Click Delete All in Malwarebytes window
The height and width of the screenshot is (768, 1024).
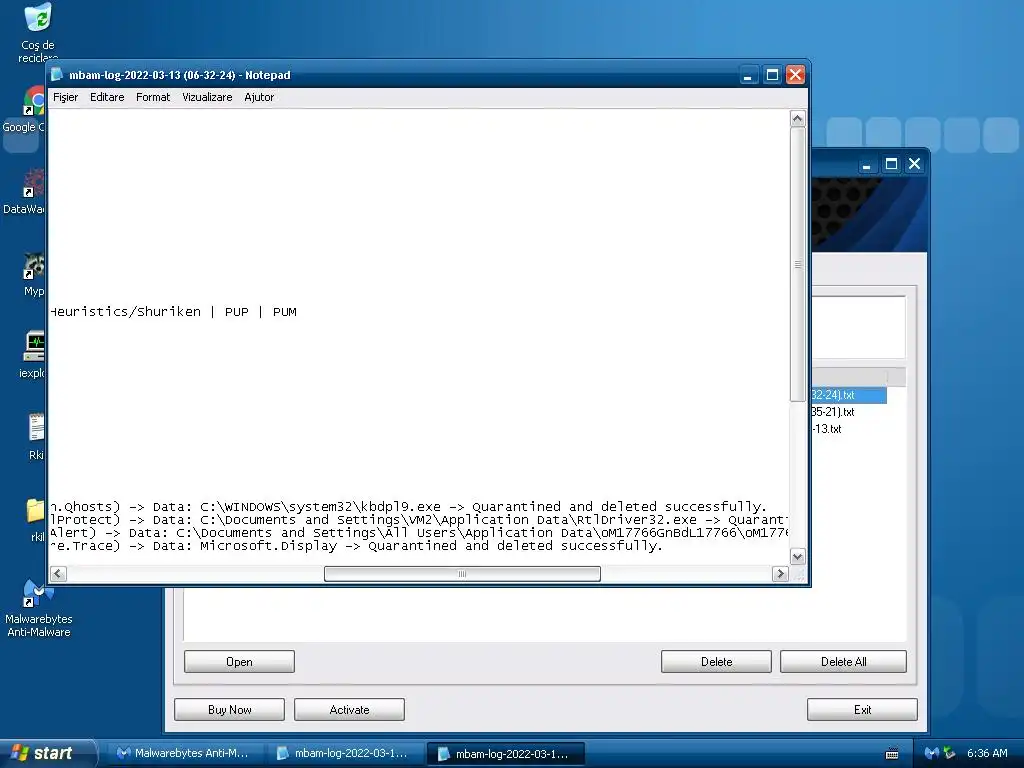(x=843, y=662)
